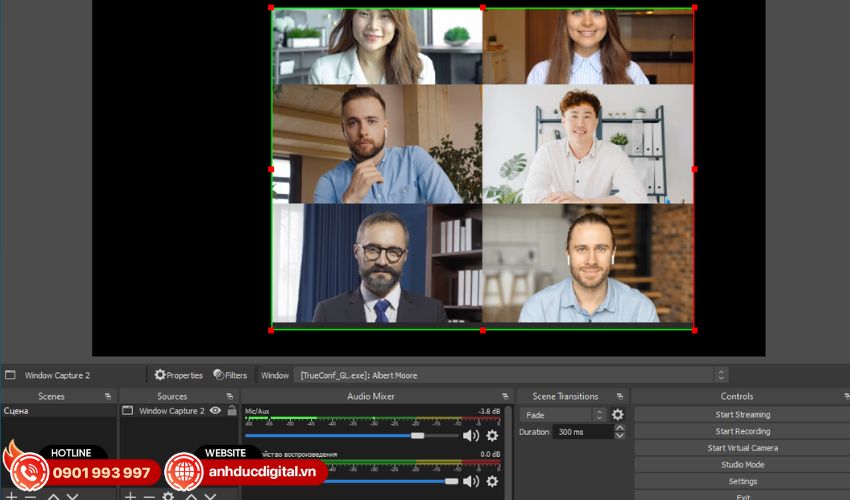Click the Start Streaming button

click(742, 415)
